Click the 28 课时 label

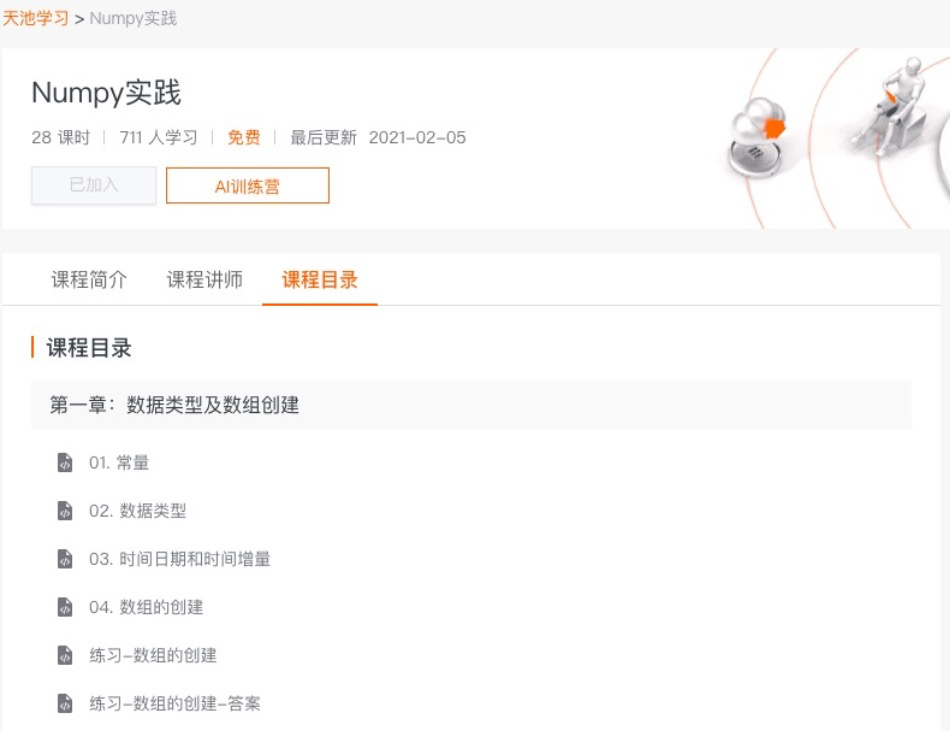pos(61,137)
